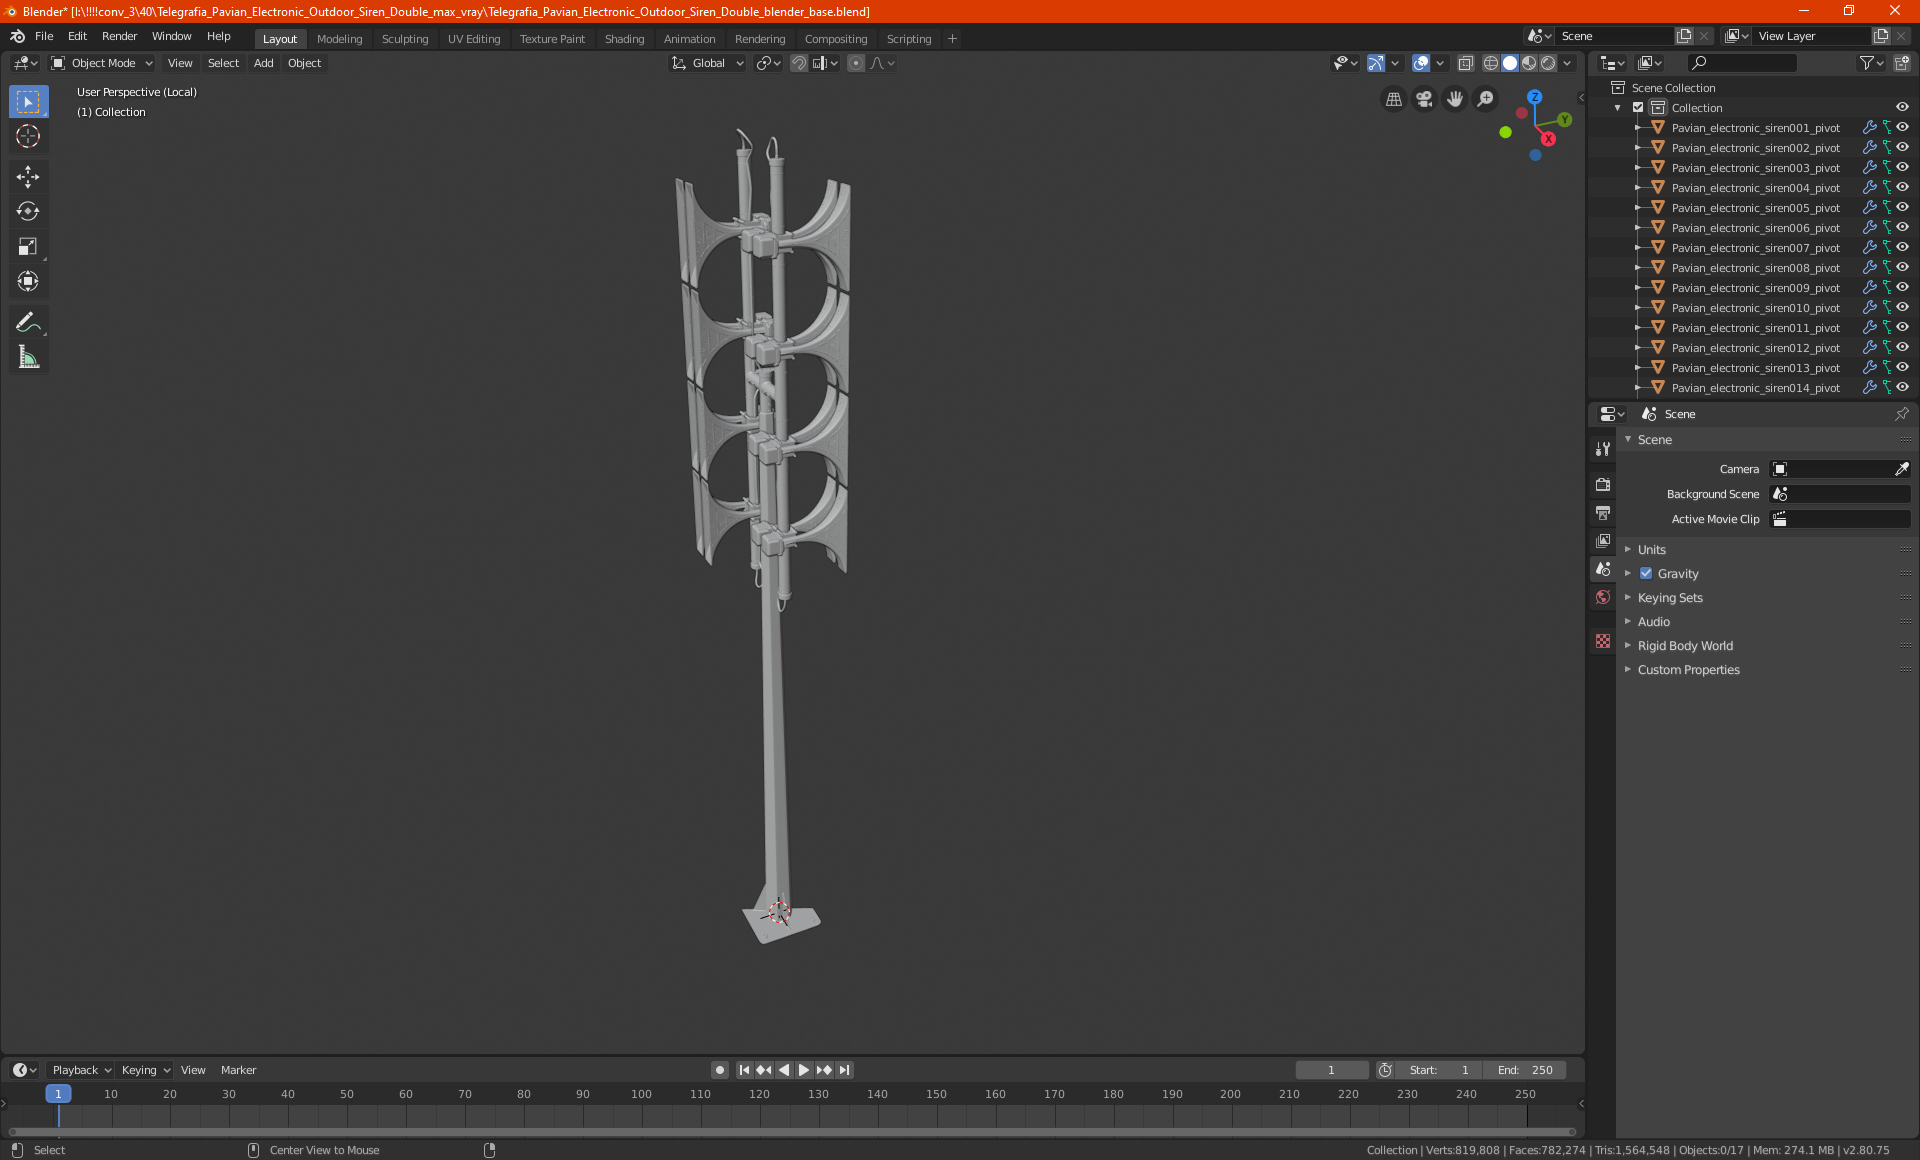Play the animation forward
This screenshot has width=1920, height=1160.
803,1070
